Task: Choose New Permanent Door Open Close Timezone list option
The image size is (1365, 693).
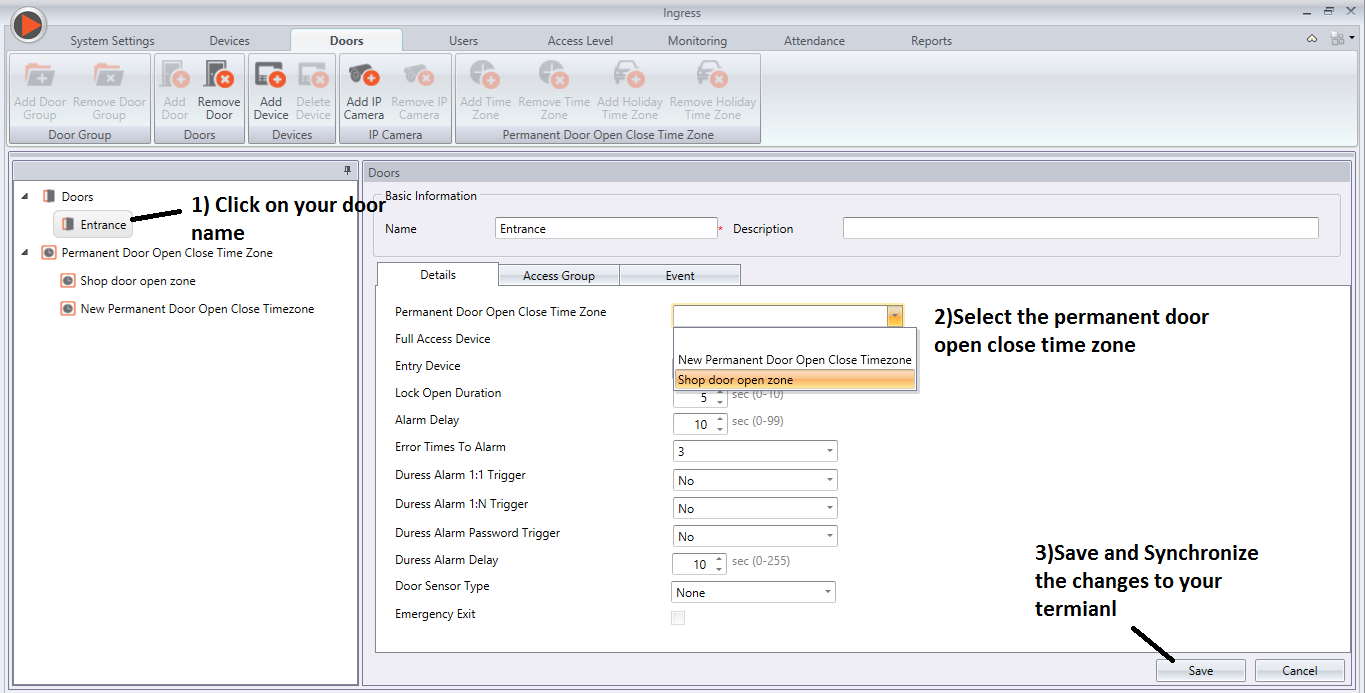Action: pyautogui.click(x=794, y=360)
